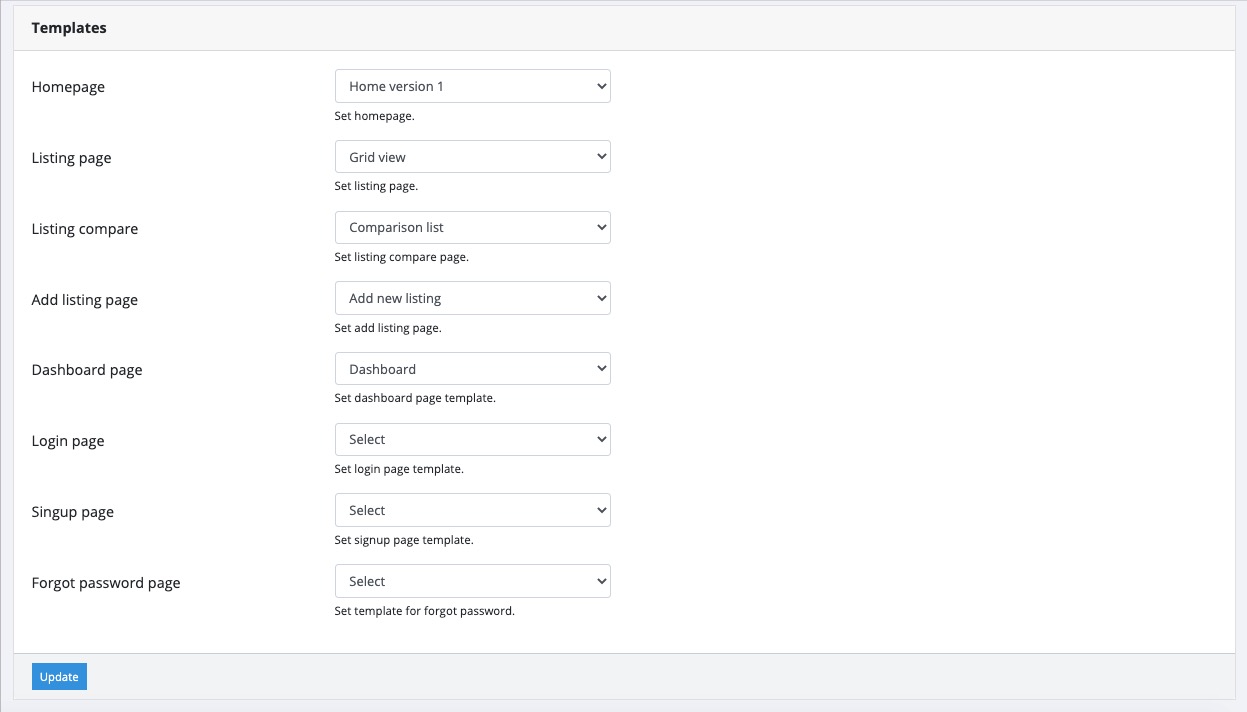Click 'Set login page template.' hint

coord(399,469)
